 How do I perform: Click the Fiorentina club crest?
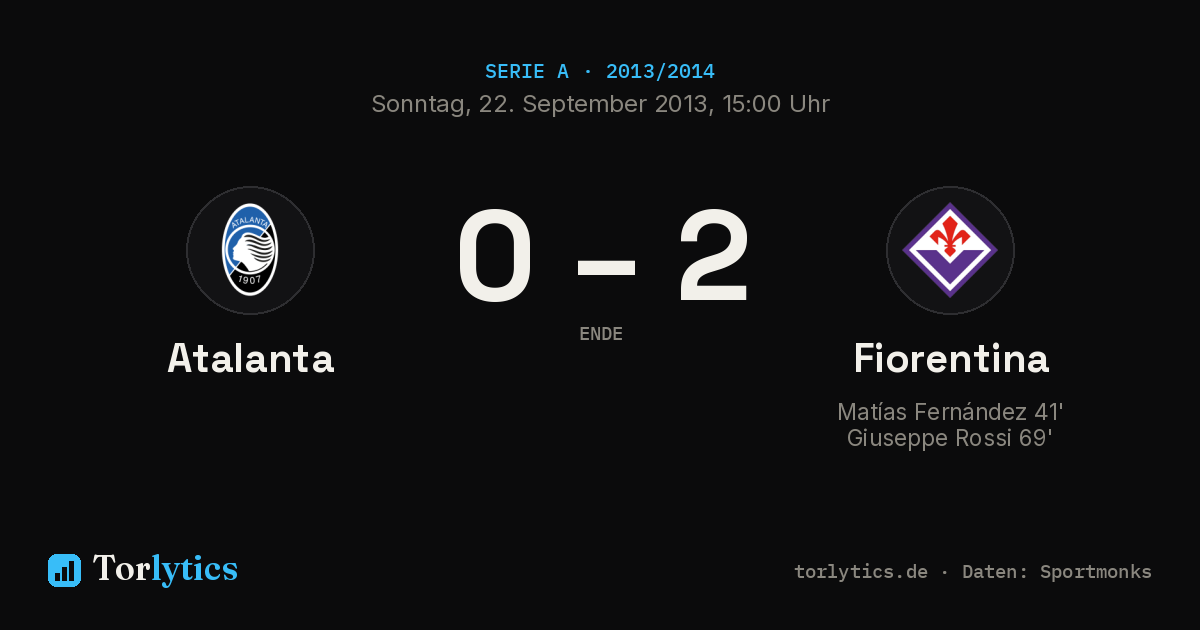[950, 250]
